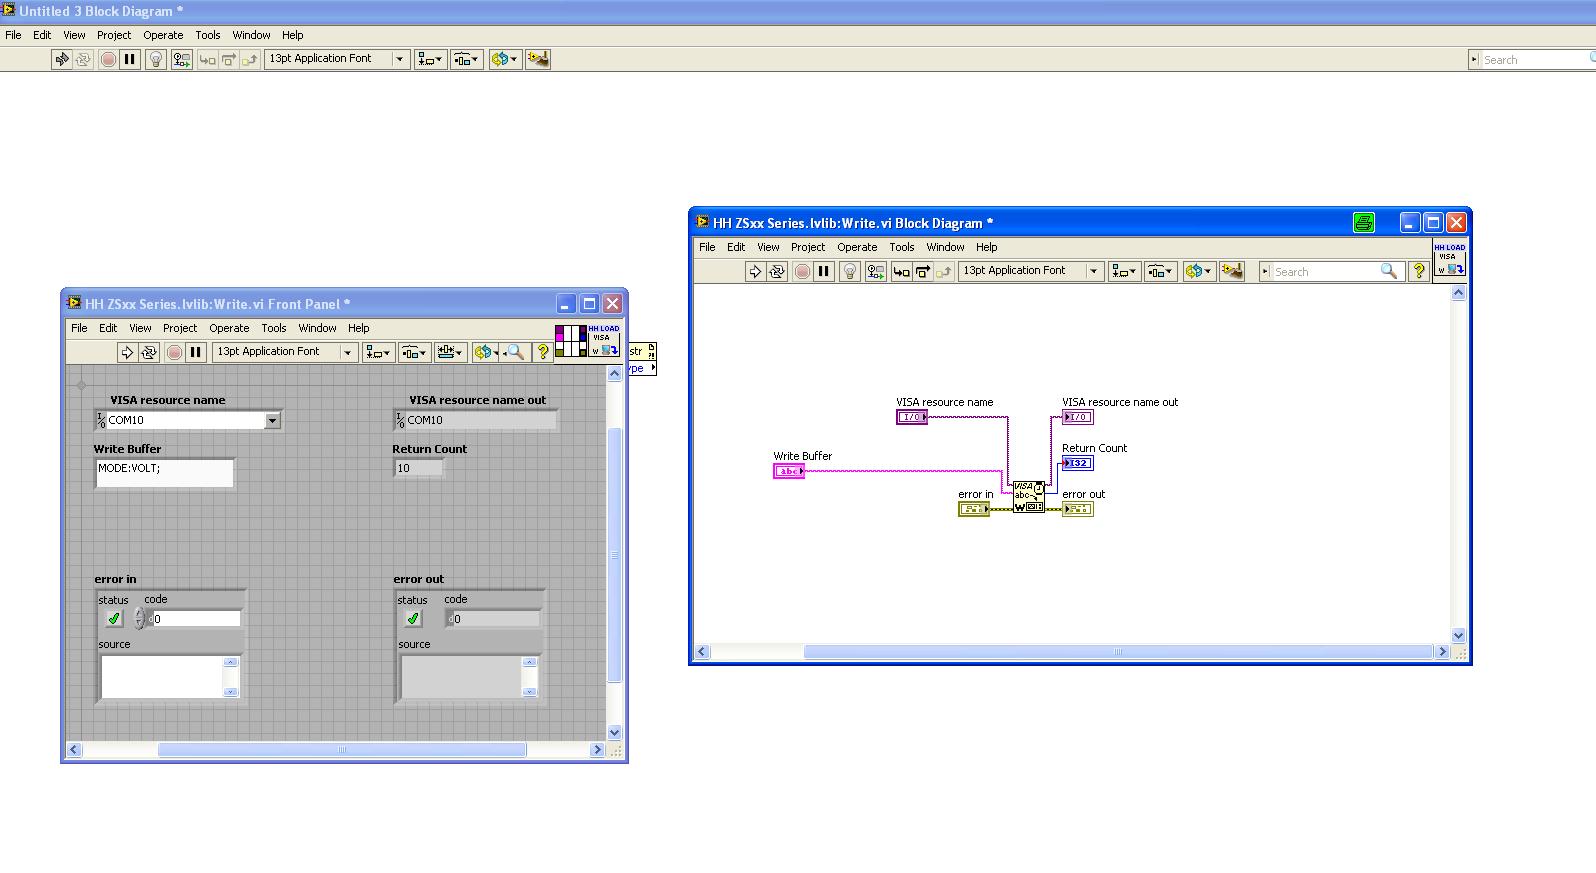The width and height of the screenshot is (1596, 873).
Task: Click the Write Buffer terminal on block diagram
Action: point(788,471)
